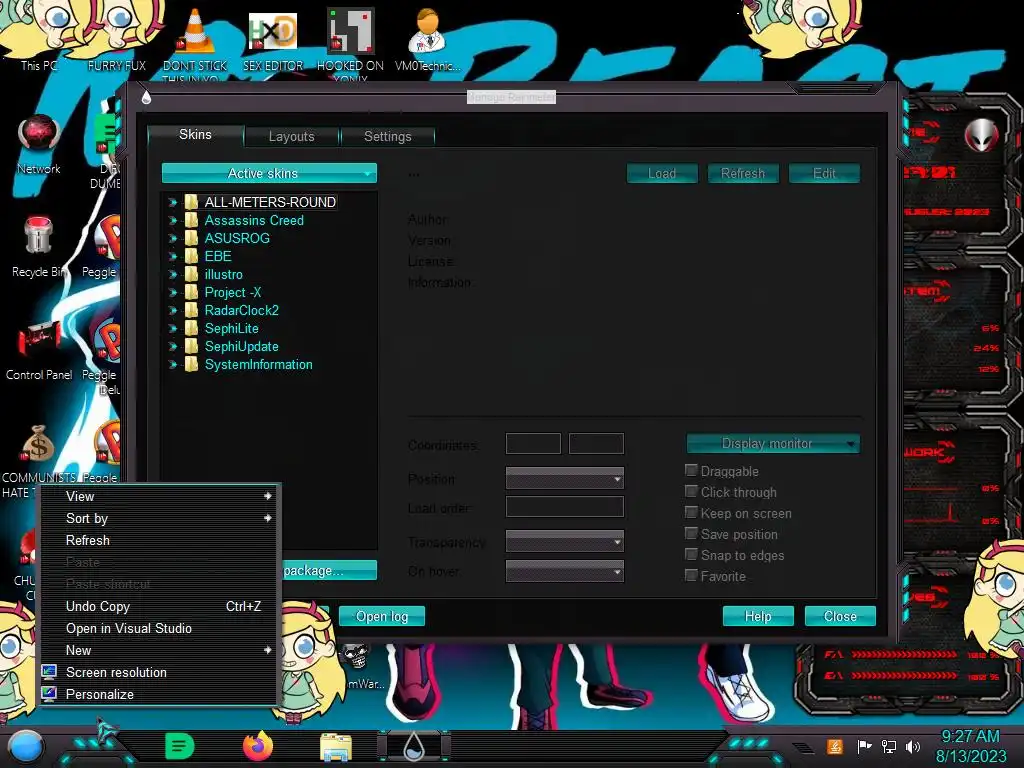This screenshot has height=768, width=1024.
Task: Click the first Coordinates input field
Action: 533,443
